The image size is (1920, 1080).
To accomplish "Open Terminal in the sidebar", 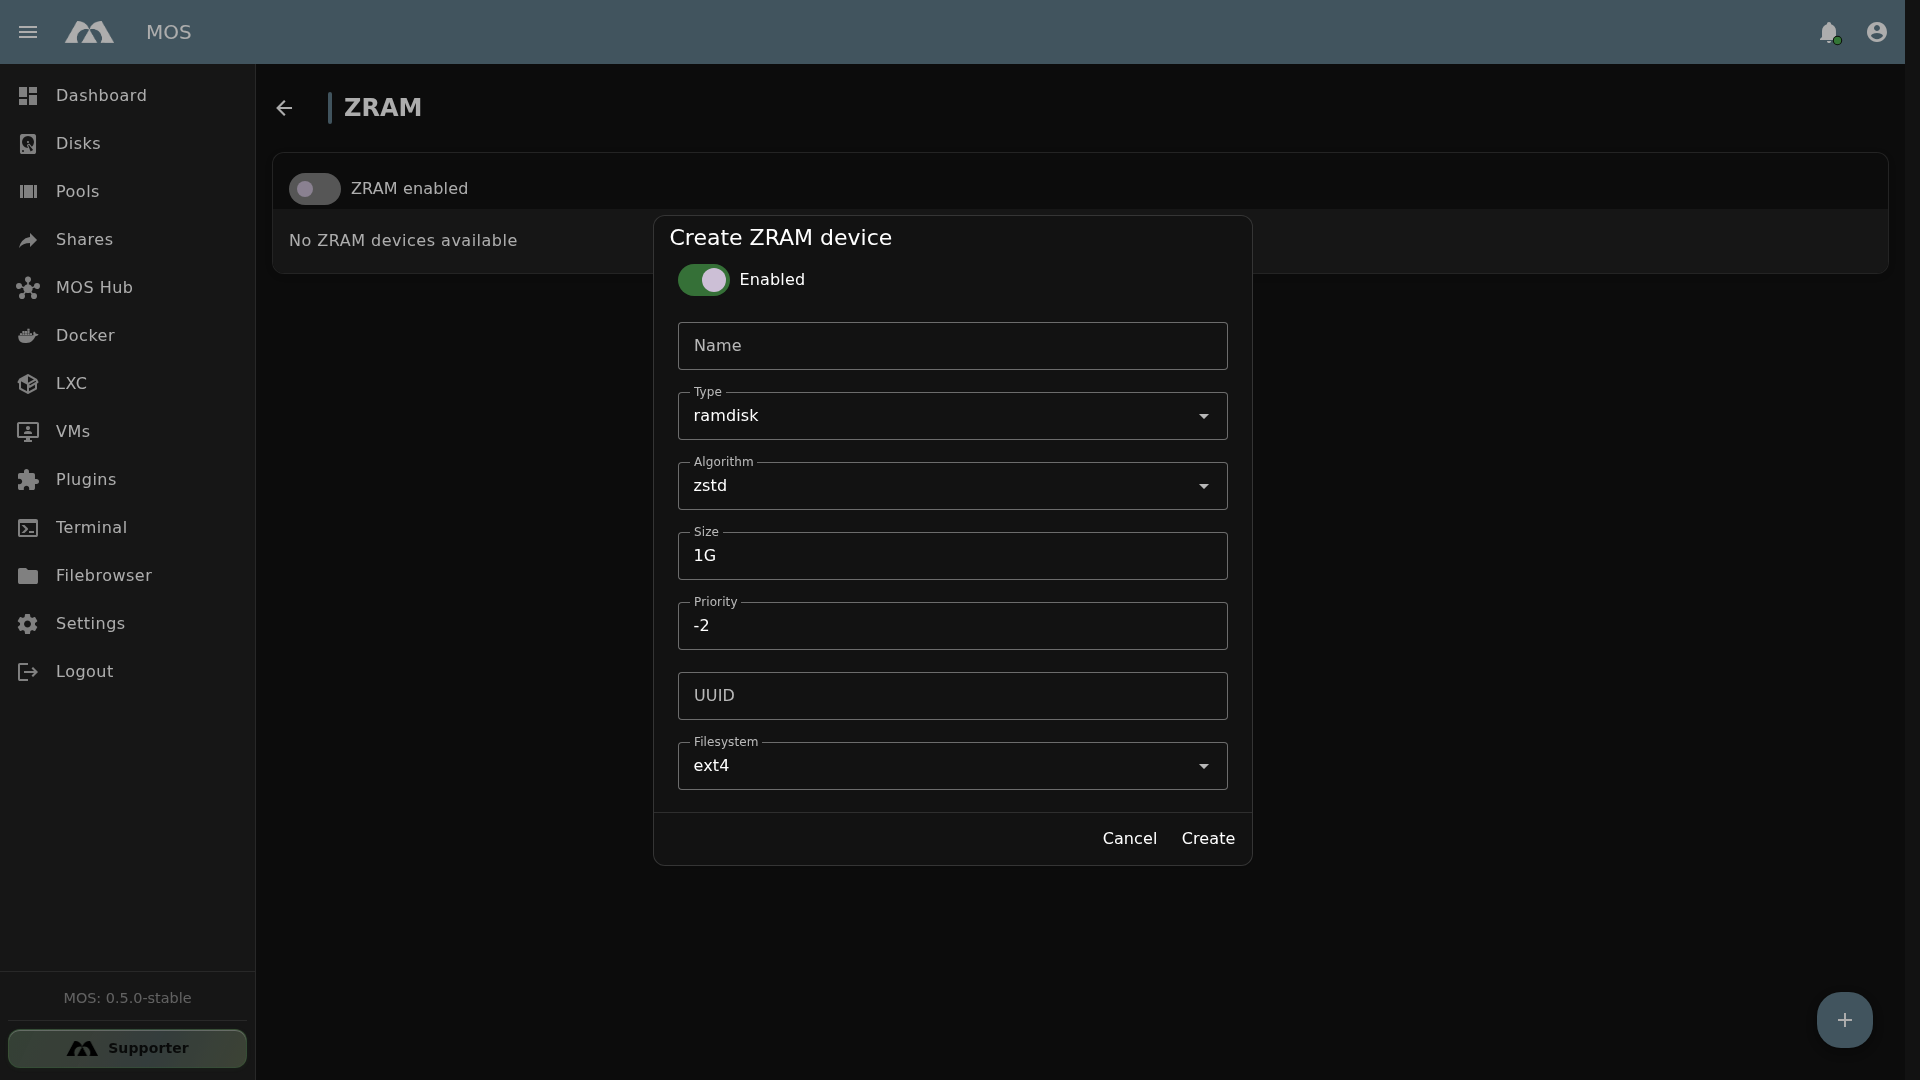I will (x=127, y=528).
